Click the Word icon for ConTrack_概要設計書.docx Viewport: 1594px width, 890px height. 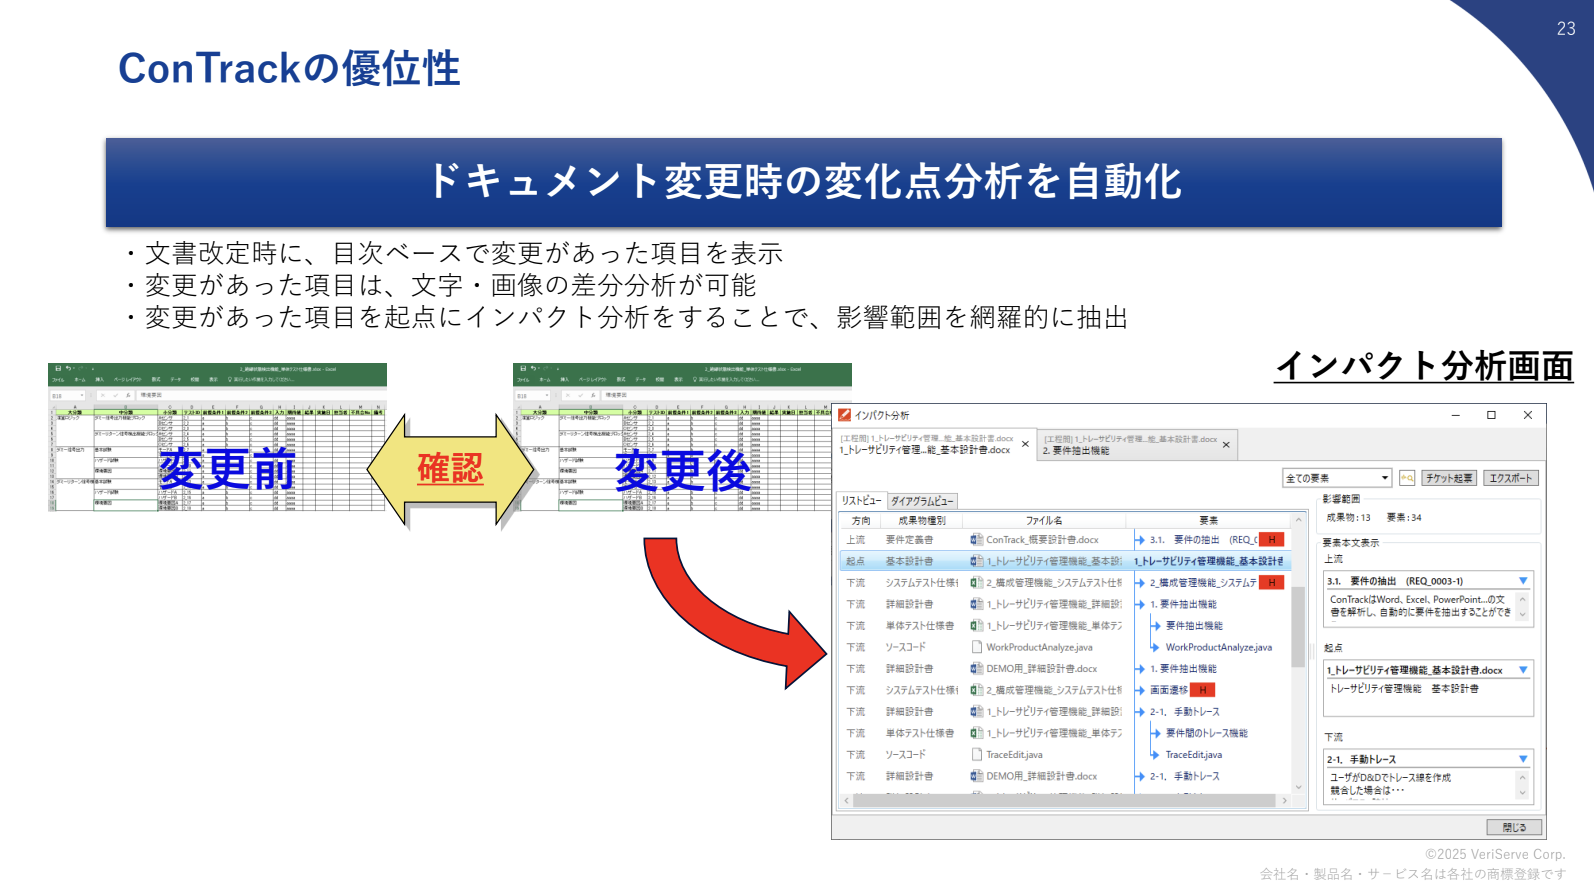click(976, 540)
